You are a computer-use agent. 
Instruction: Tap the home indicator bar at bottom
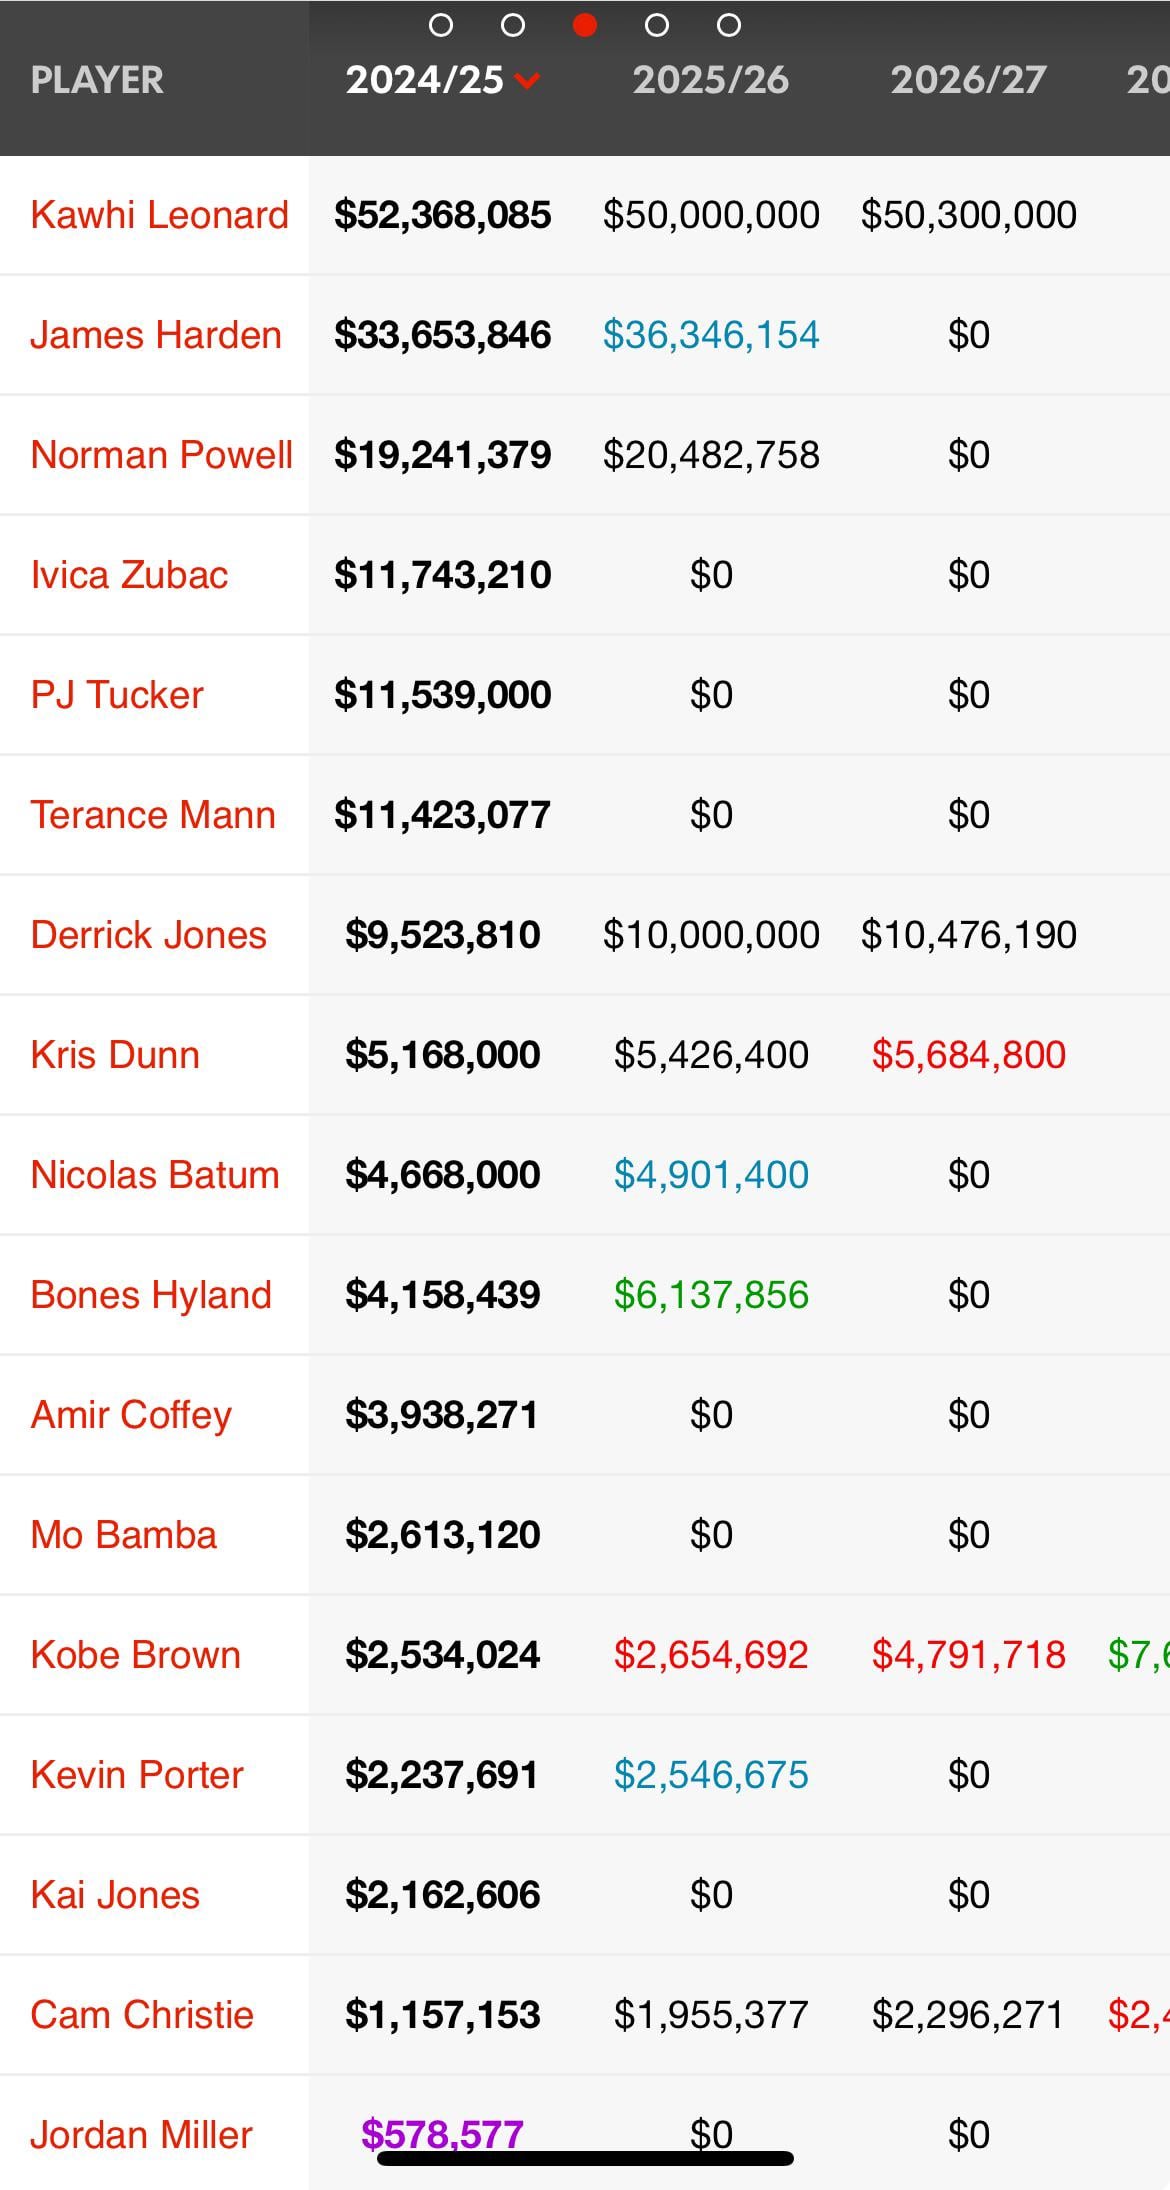point(585,2159)
